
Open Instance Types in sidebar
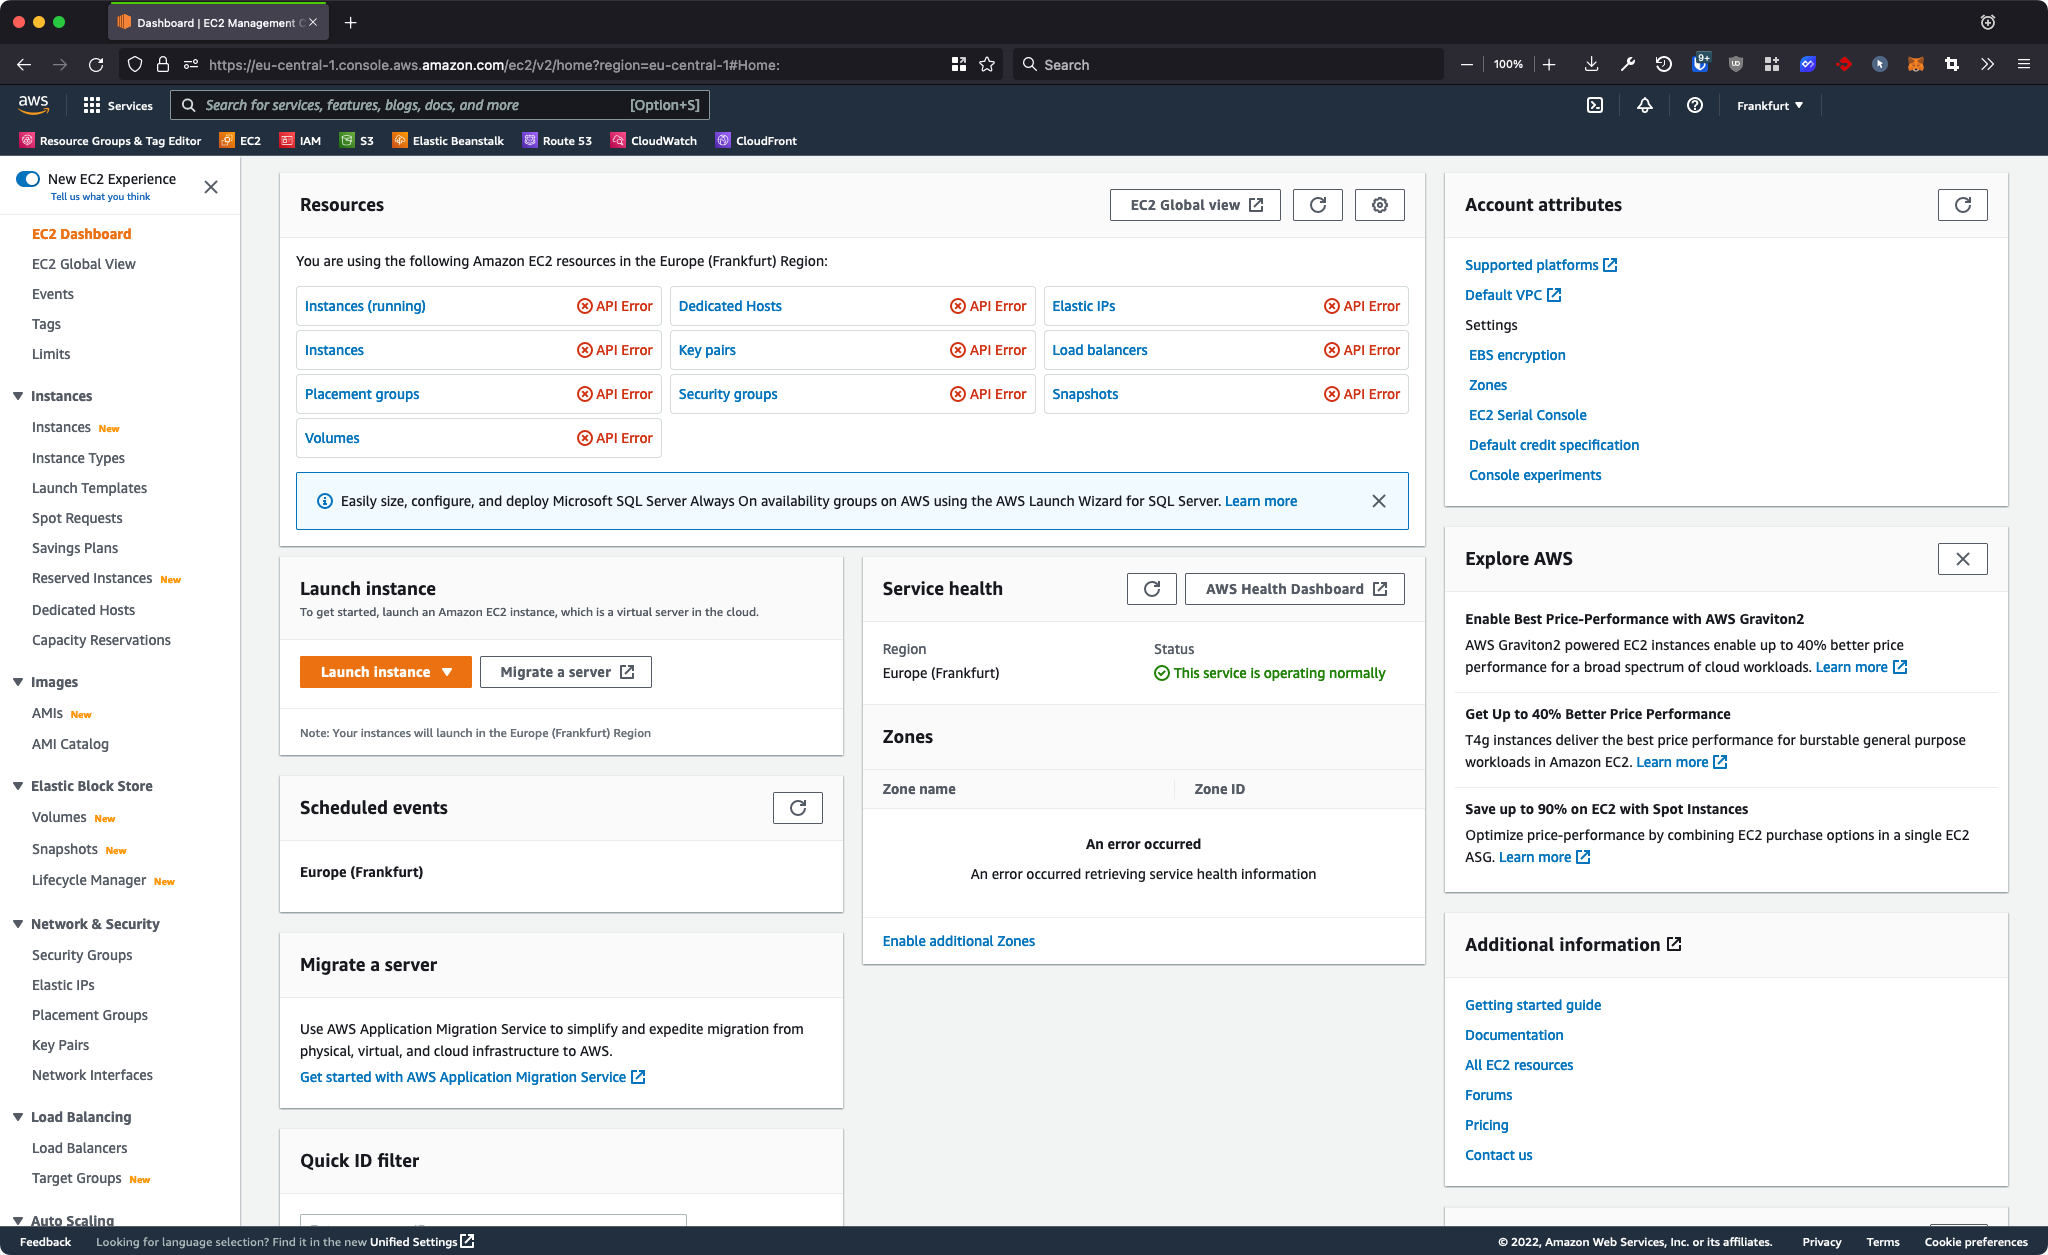click(78, 458)
